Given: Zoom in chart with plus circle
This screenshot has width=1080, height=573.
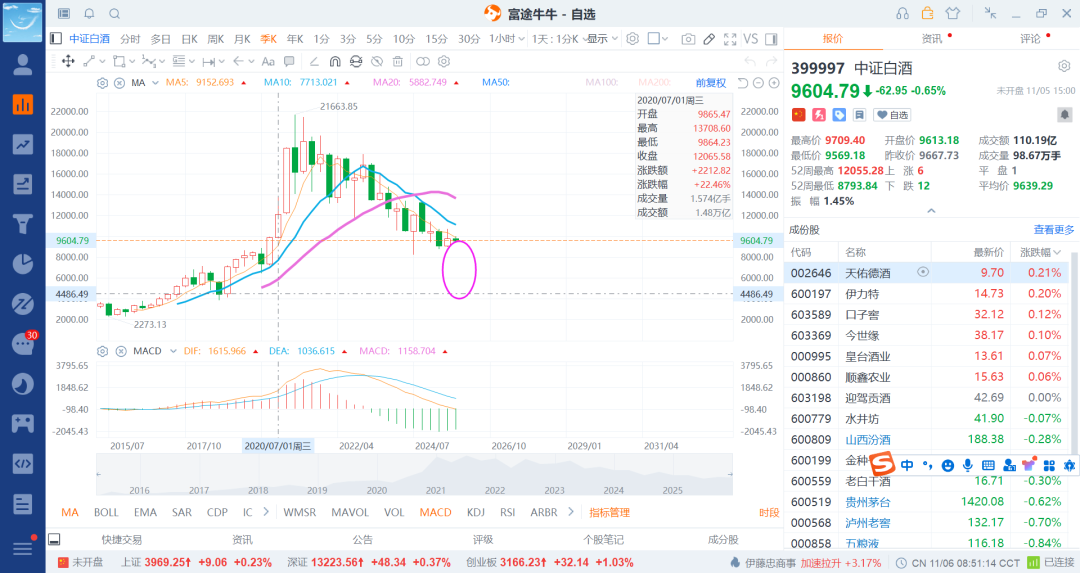Looking at the screenshot, I should click(774, 83).
